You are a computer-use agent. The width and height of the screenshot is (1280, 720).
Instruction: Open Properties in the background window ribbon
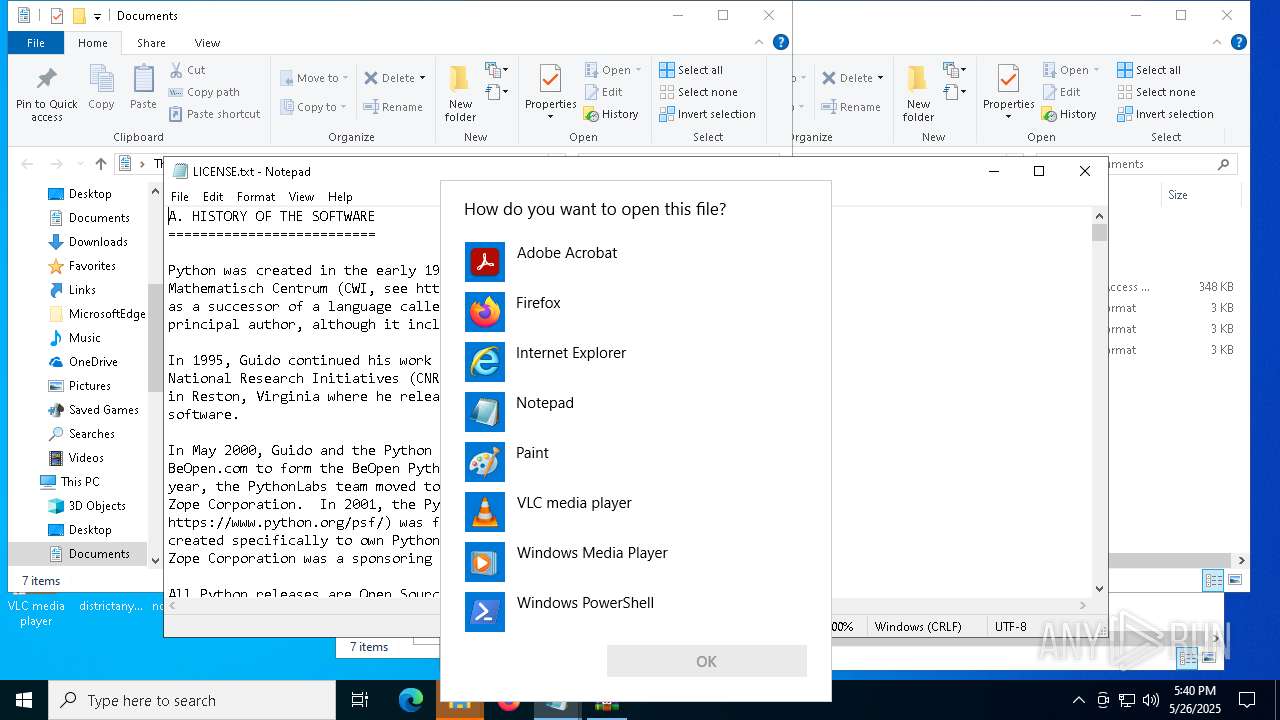click(1008, 93)
